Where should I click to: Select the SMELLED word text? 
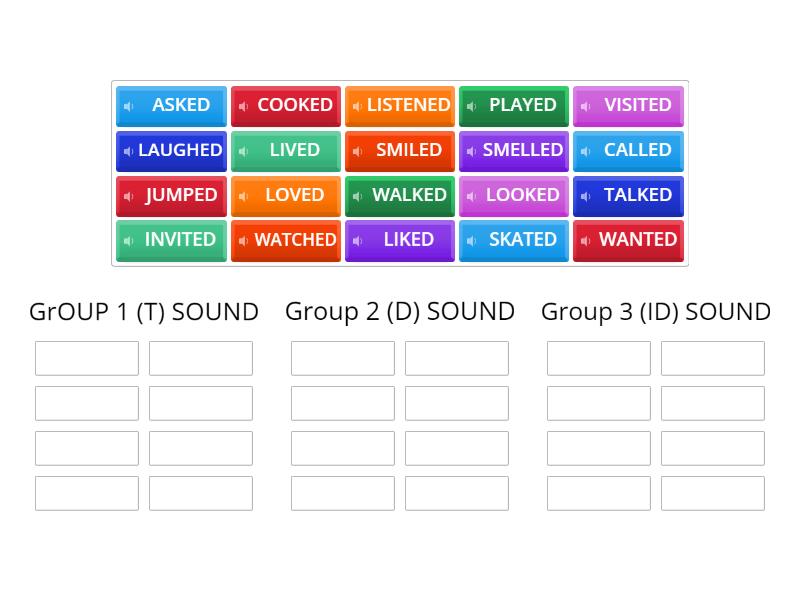pos(523,149)
